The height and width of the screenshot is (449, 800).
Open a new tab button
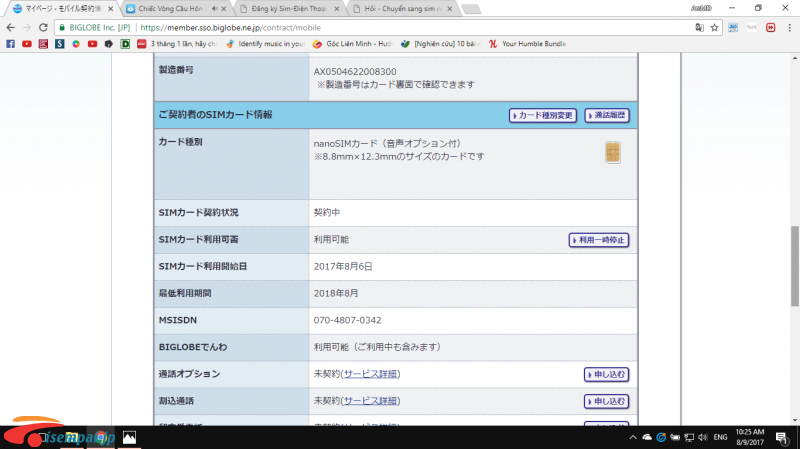[471, 9]
